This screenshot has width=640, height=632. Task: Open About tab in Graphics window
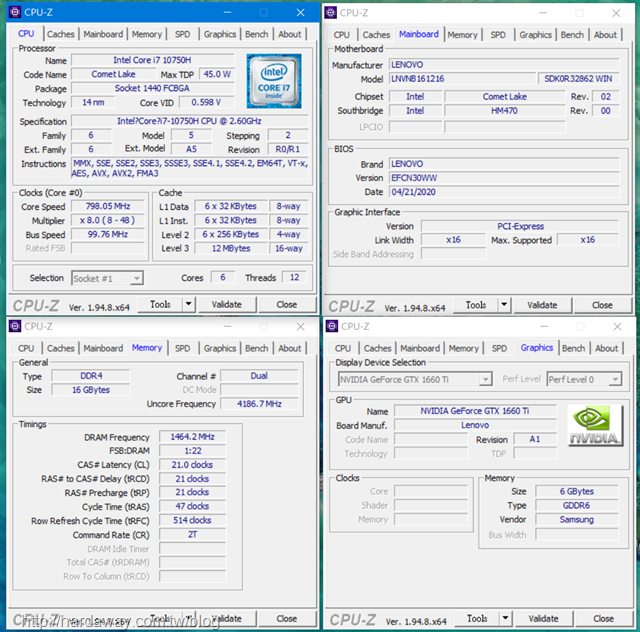coord(607,348)
